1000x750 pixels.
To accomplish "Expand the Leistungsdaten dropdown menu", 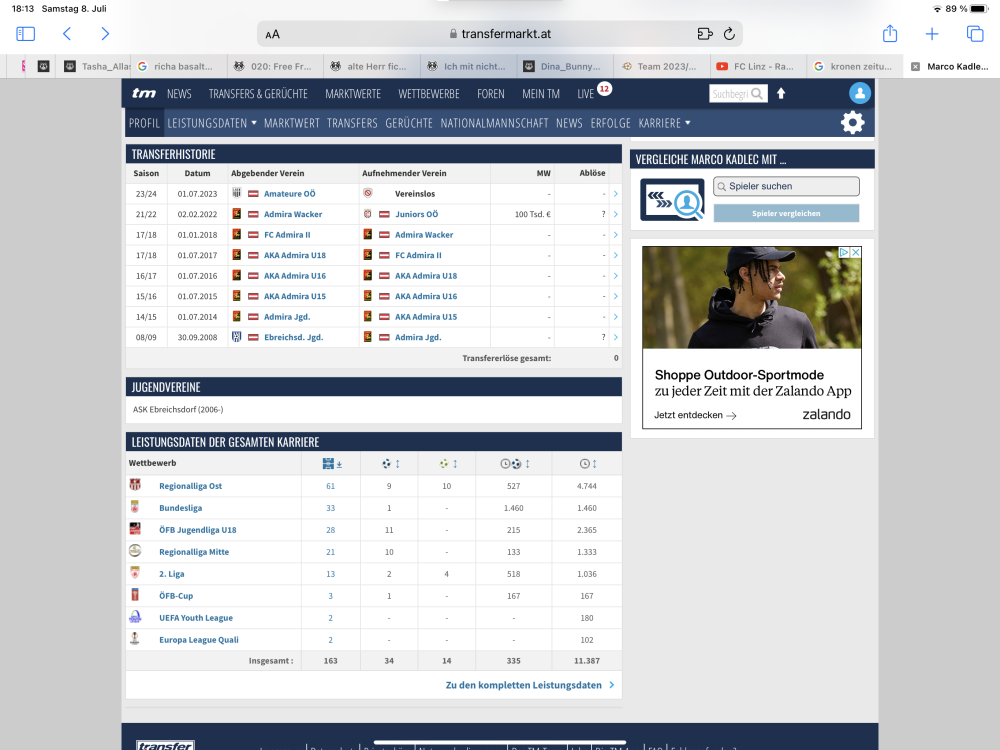I will [x=212, y=123].
